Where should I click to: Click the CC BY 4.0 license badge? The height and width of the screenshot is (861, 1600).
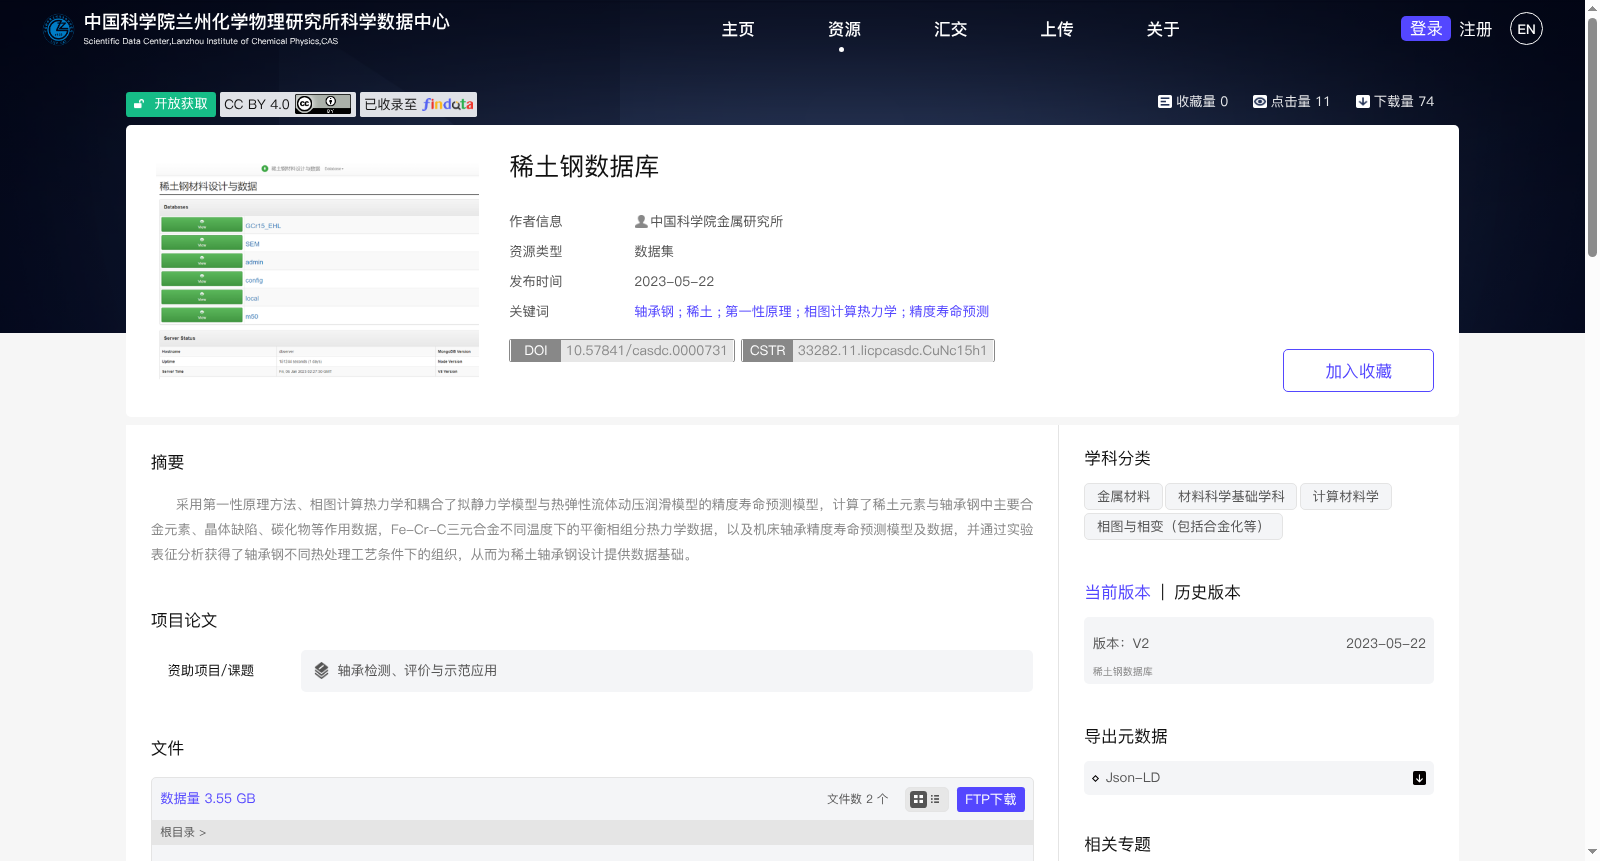click(x=288, y=104)
